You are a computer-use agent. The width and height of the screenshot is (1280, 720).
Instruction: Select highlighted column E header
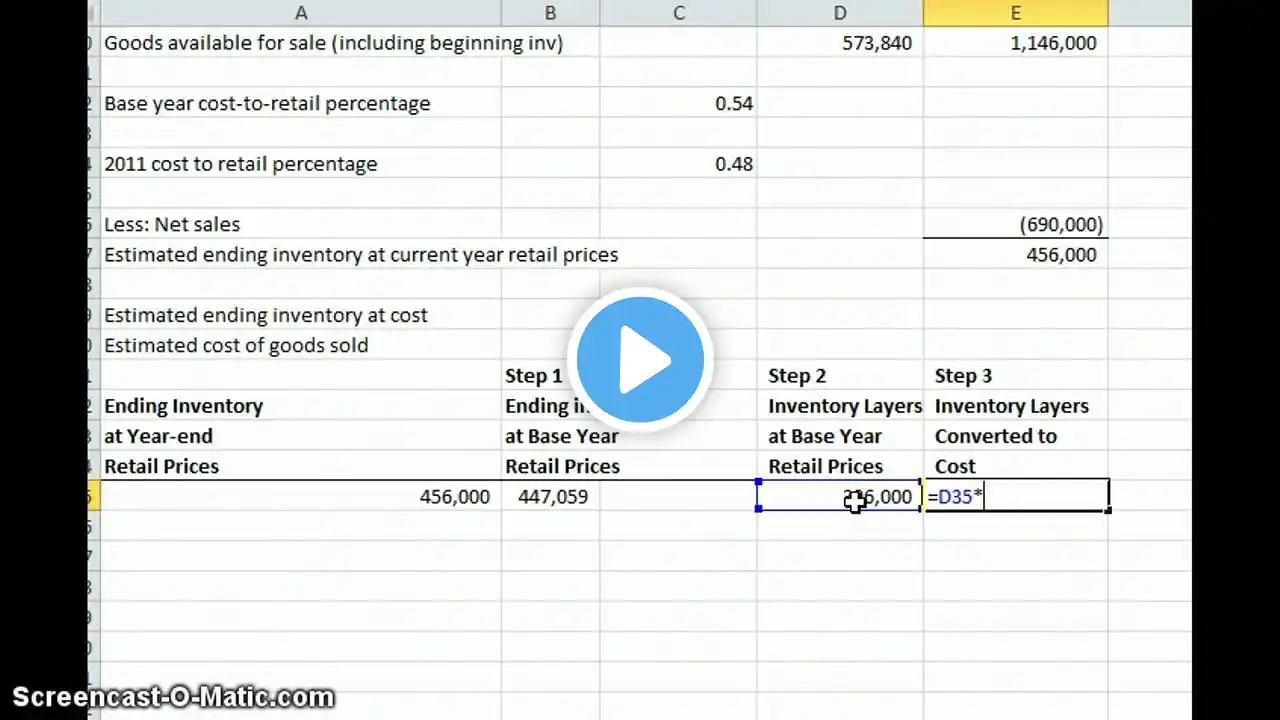[1015, 13]
